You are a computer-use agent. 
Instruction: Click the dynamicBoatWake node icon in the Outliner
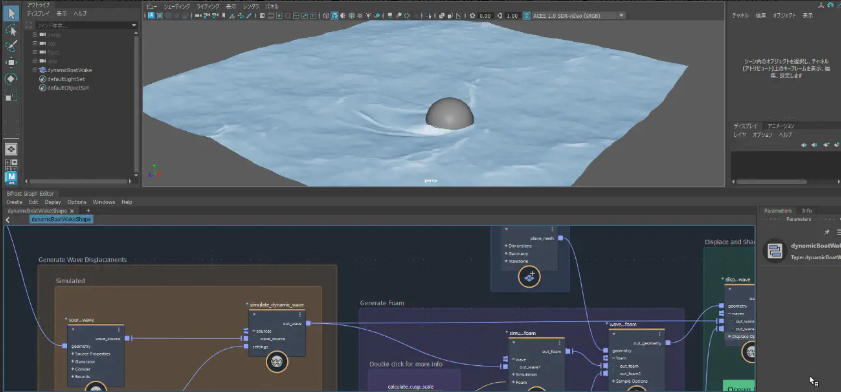42,70
